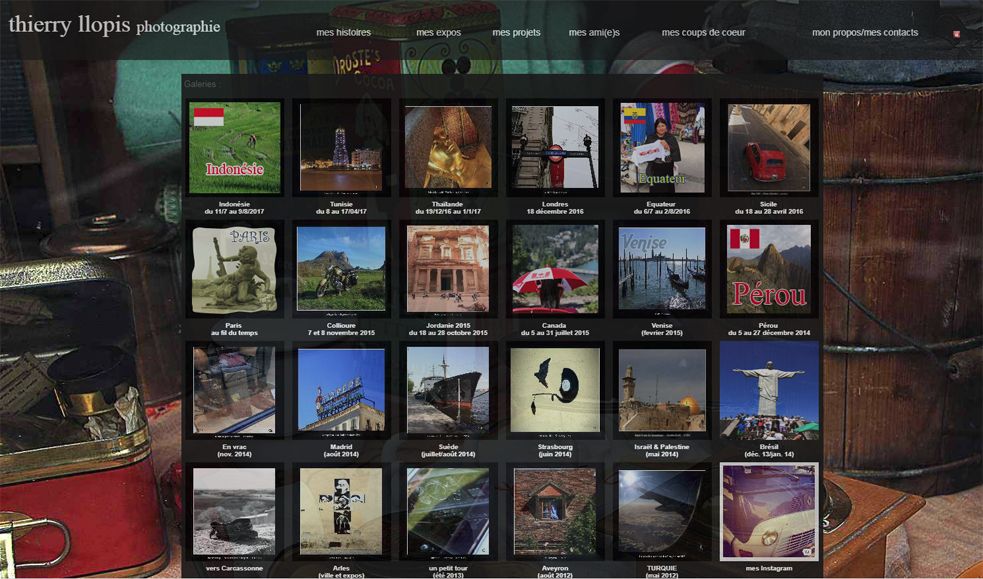Open the 'mes Instagram' thumbnail

tap(768, 511)
